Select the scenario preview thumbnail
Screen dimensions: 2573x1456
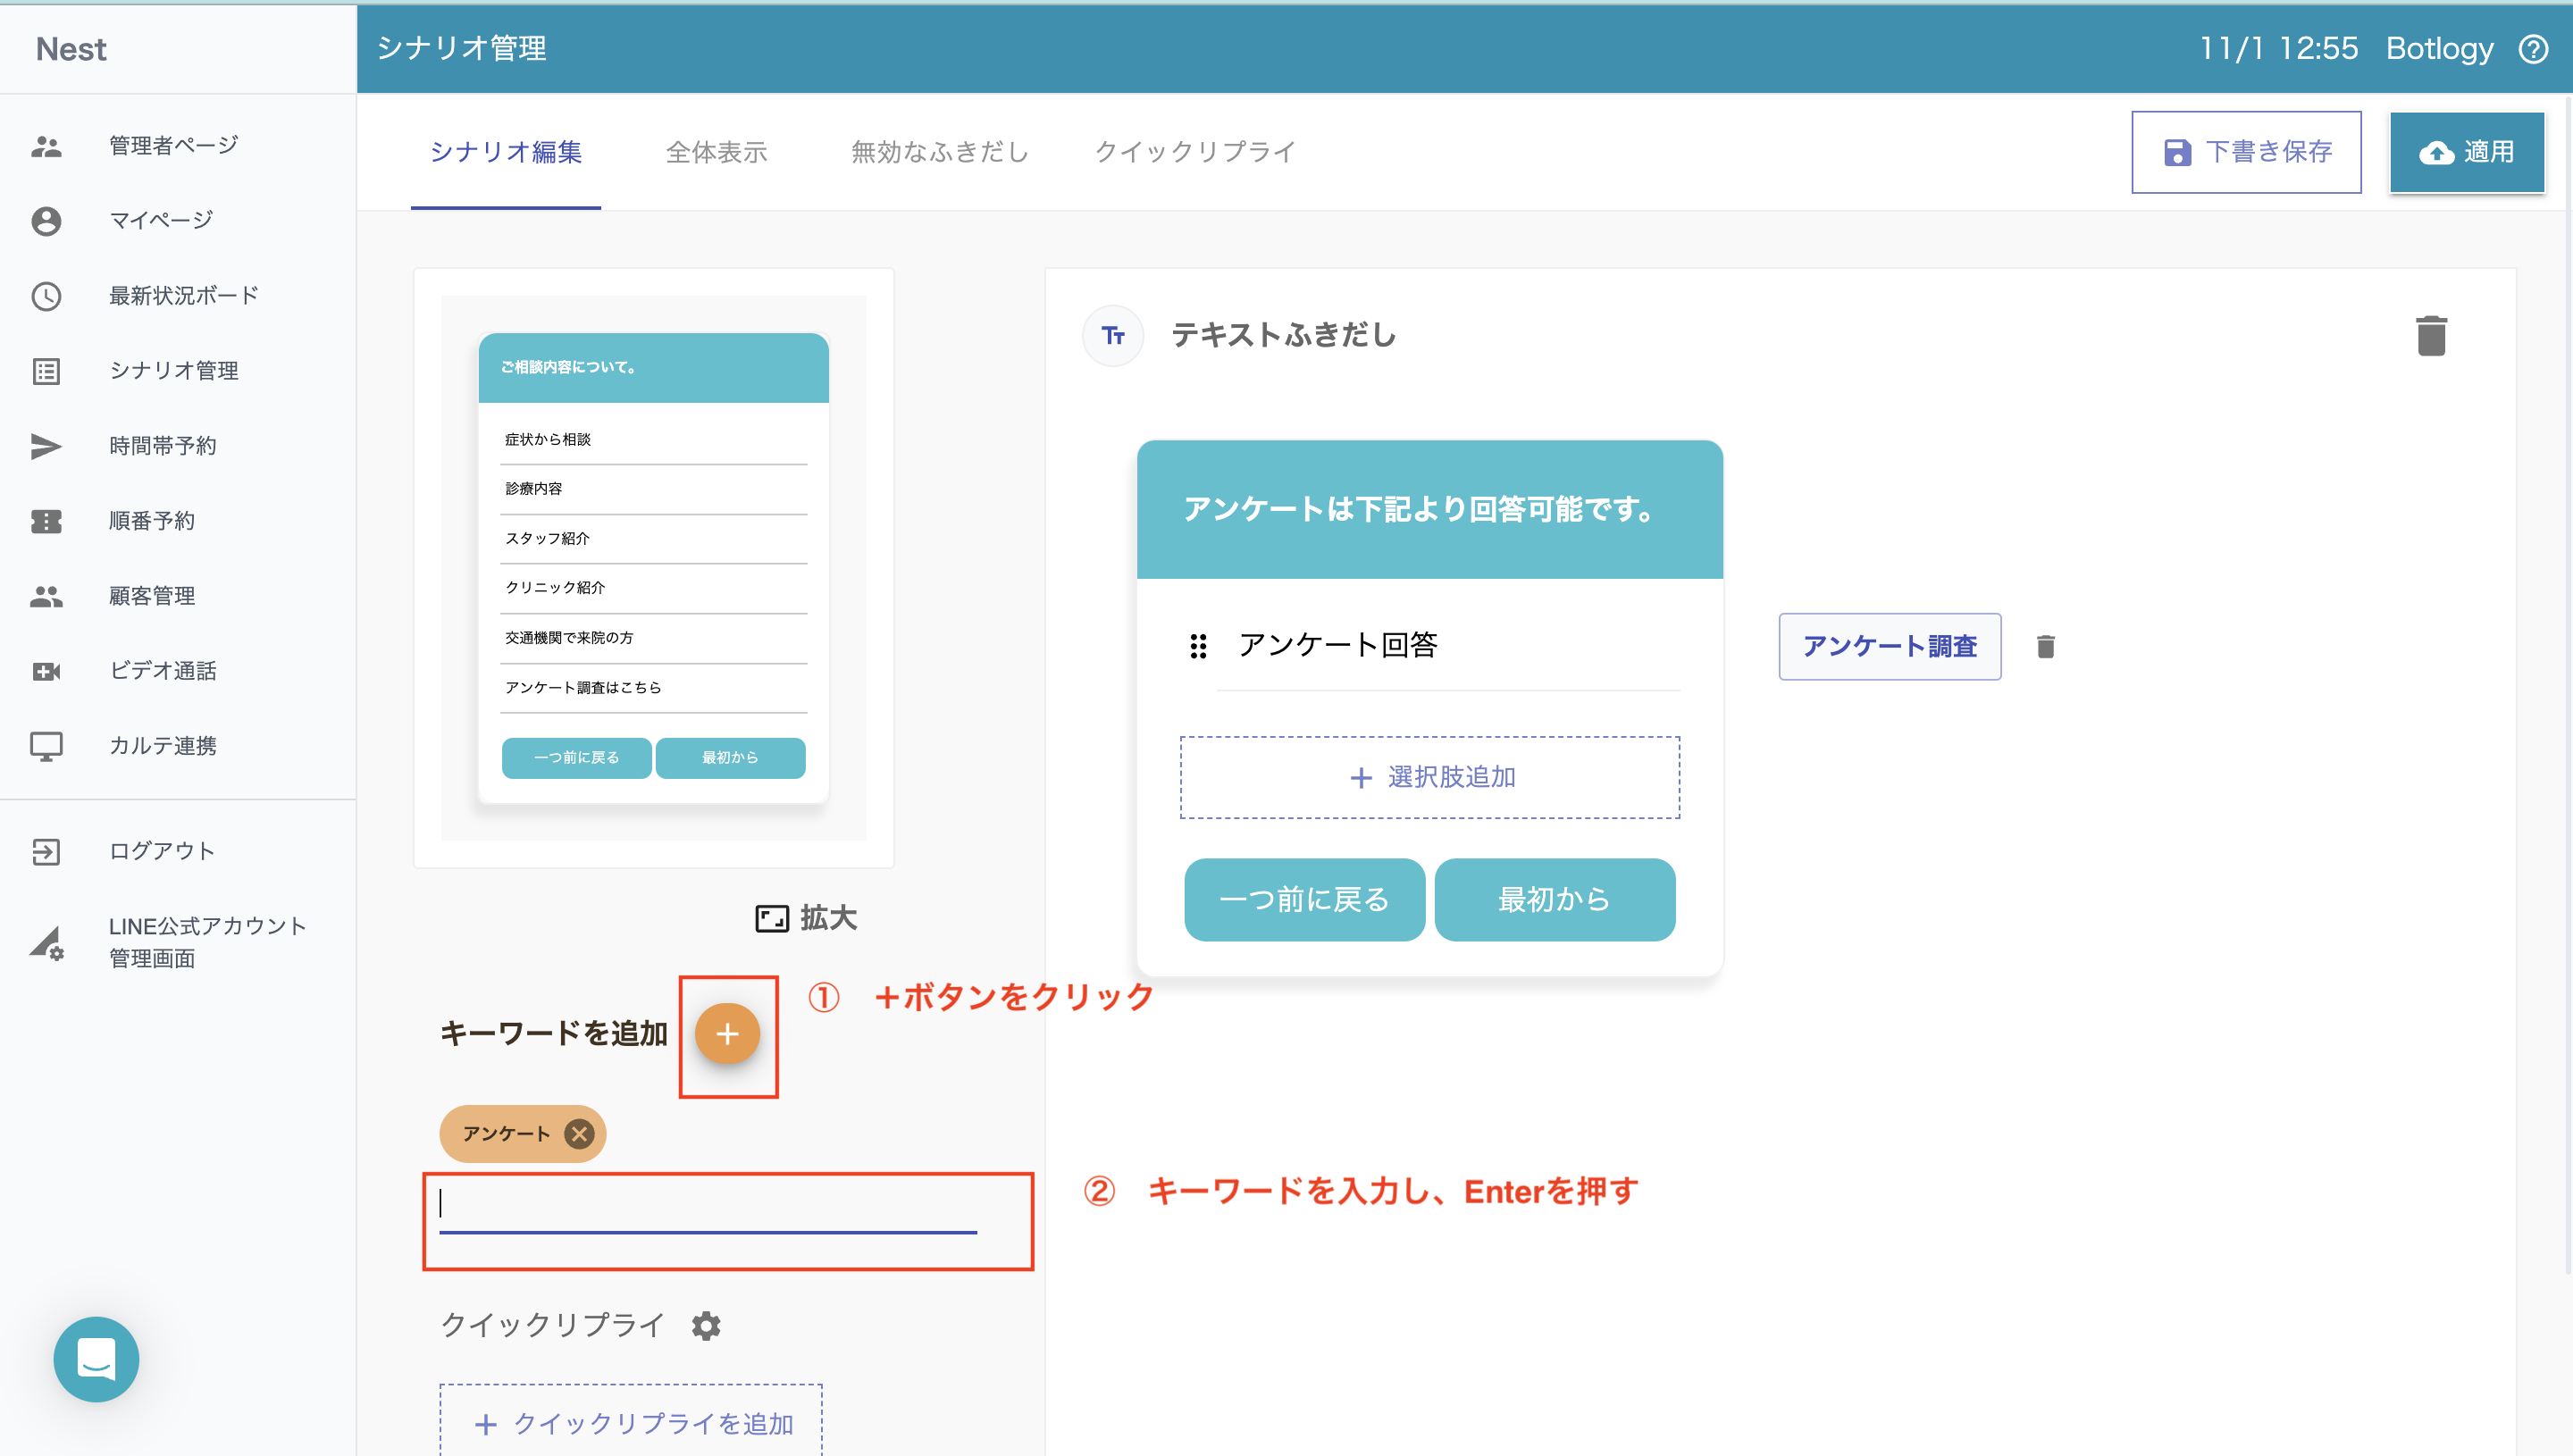(653, 567)
